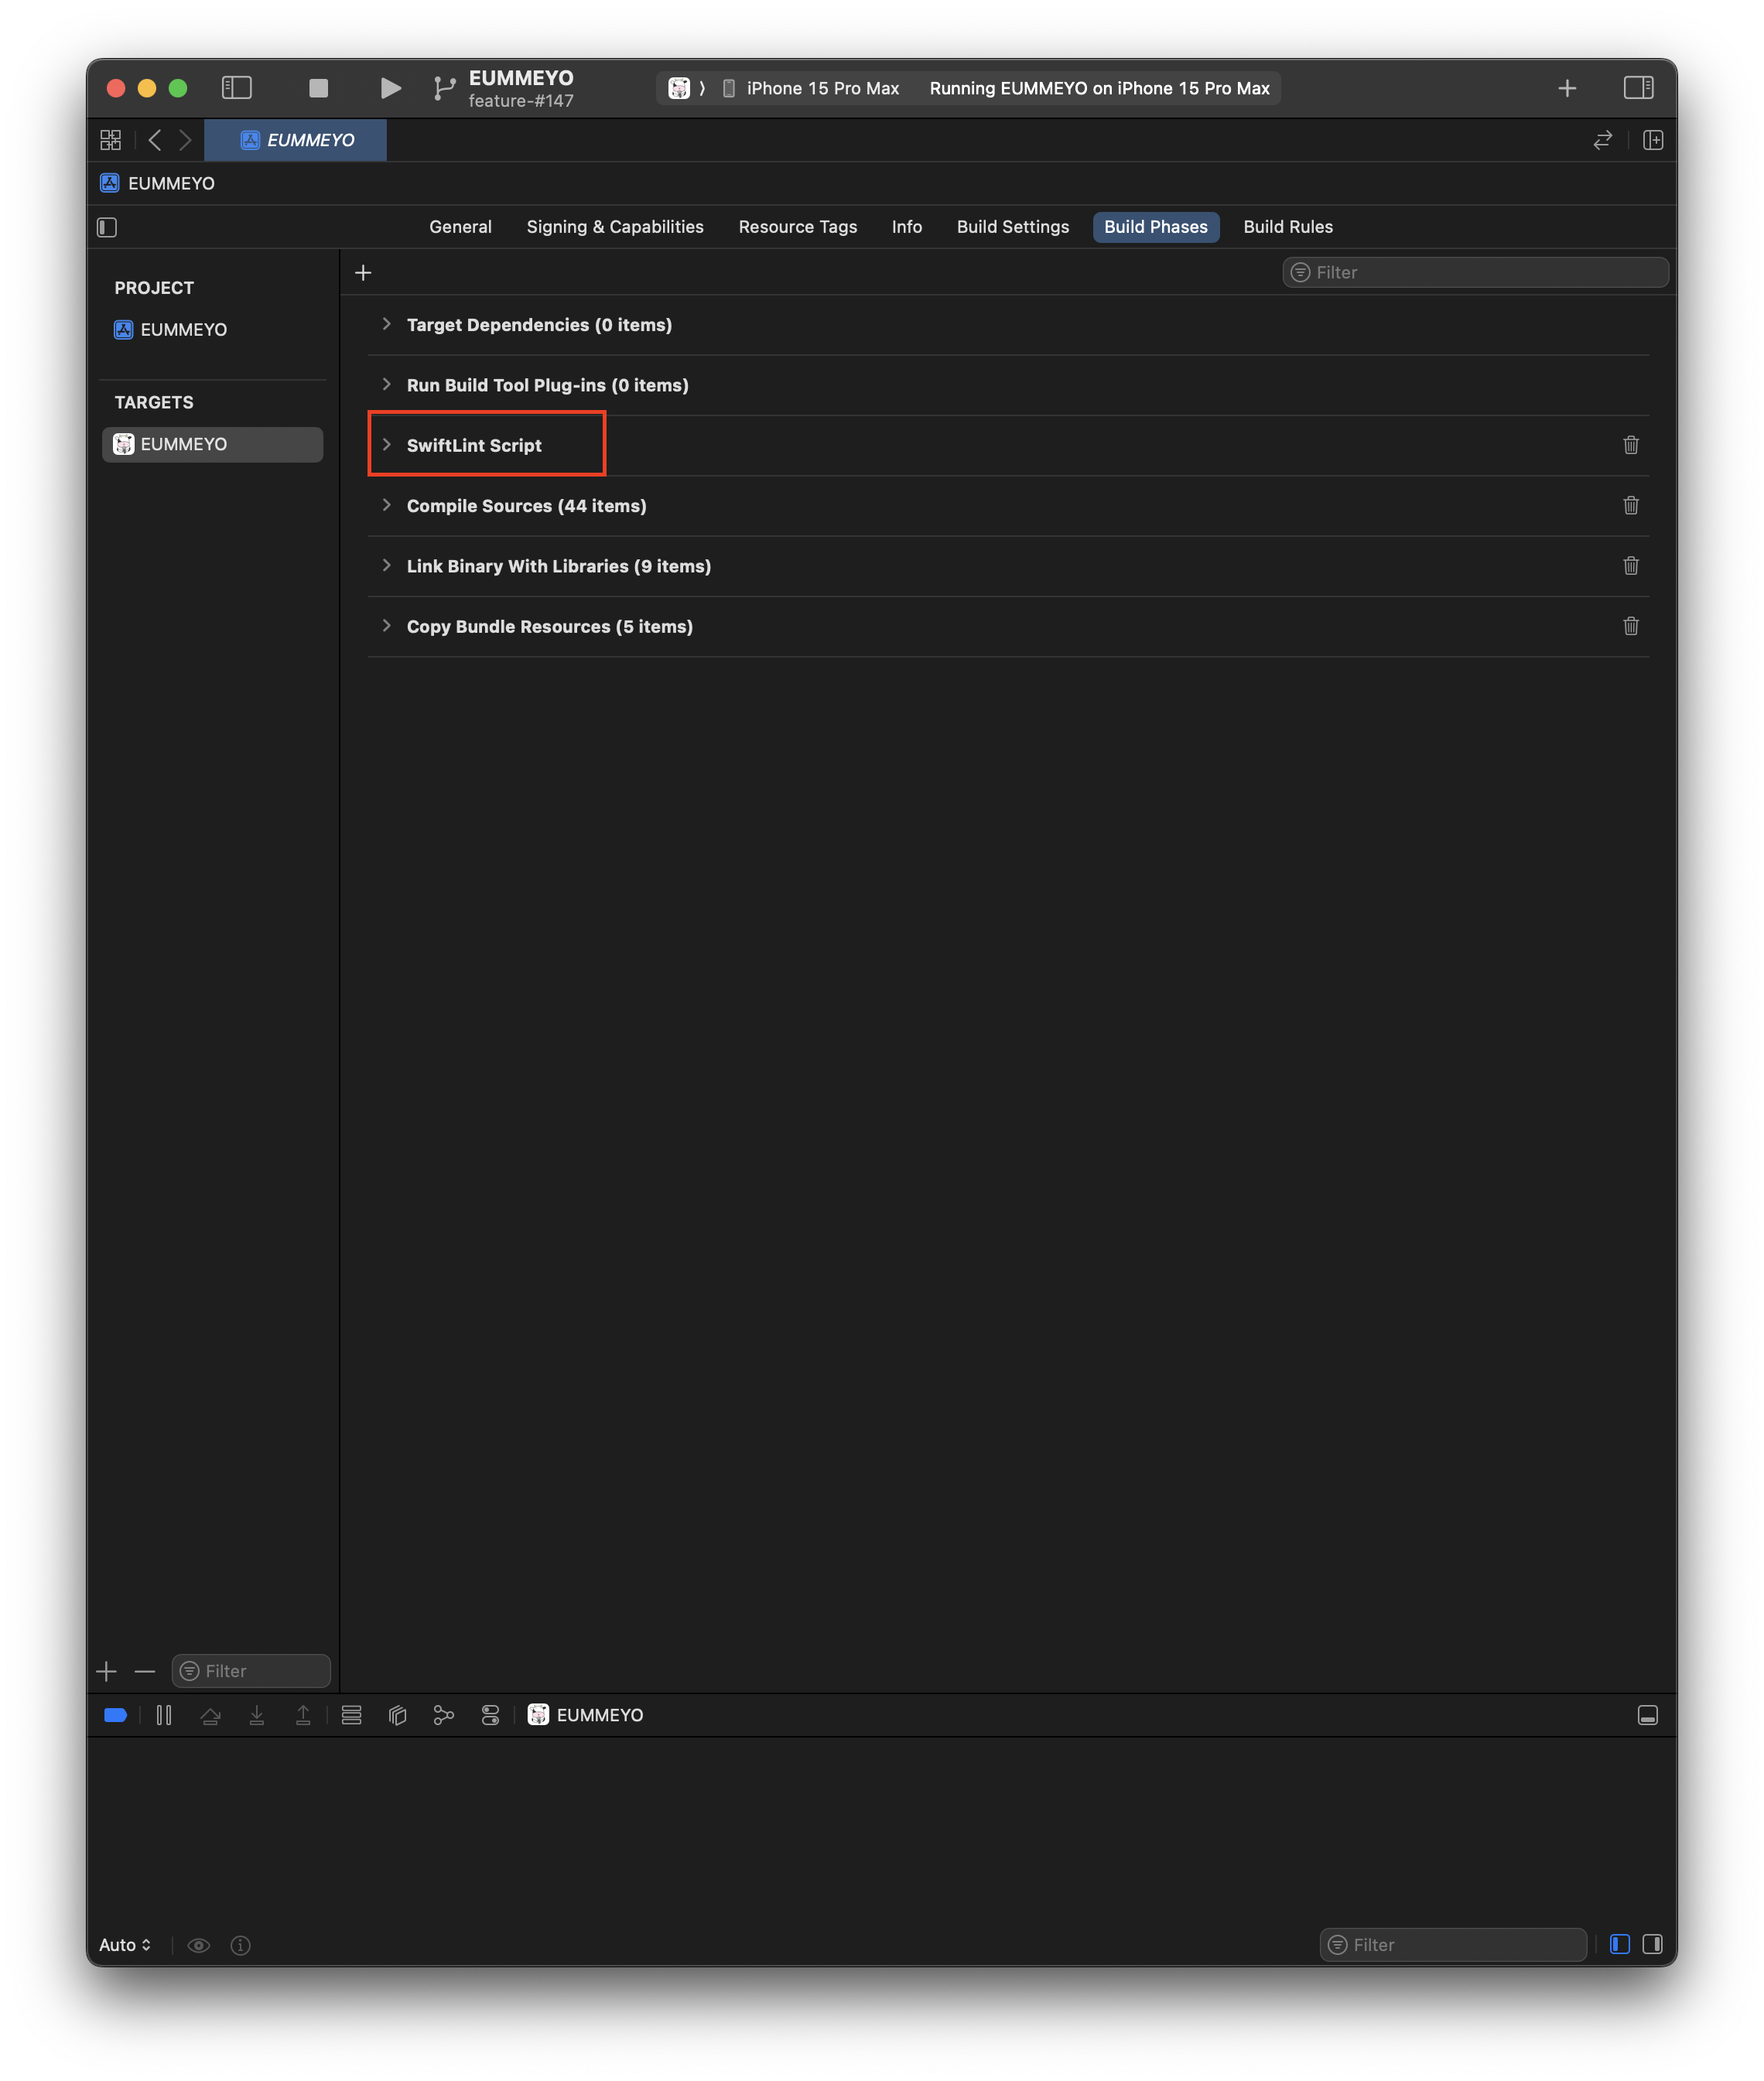Viewport: 1764px width, 2081px height.
Task: Open the Signing & Capabilities tab
Action: tap(614, 227)
